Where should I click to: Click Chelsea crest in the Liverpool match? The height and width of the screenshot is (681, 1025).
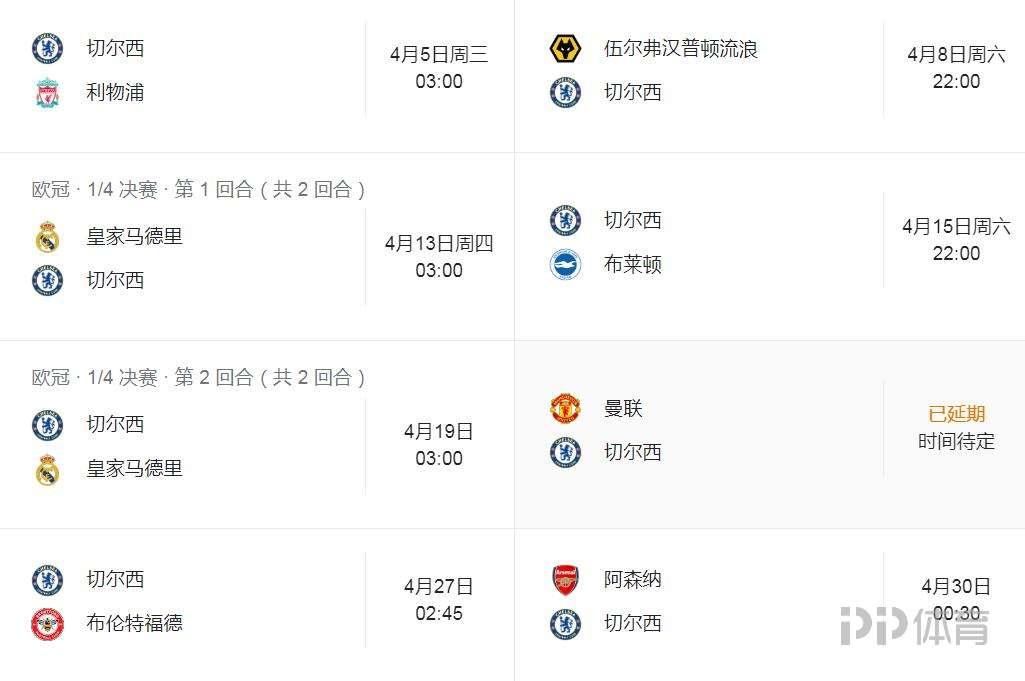[x=47, y=48]
